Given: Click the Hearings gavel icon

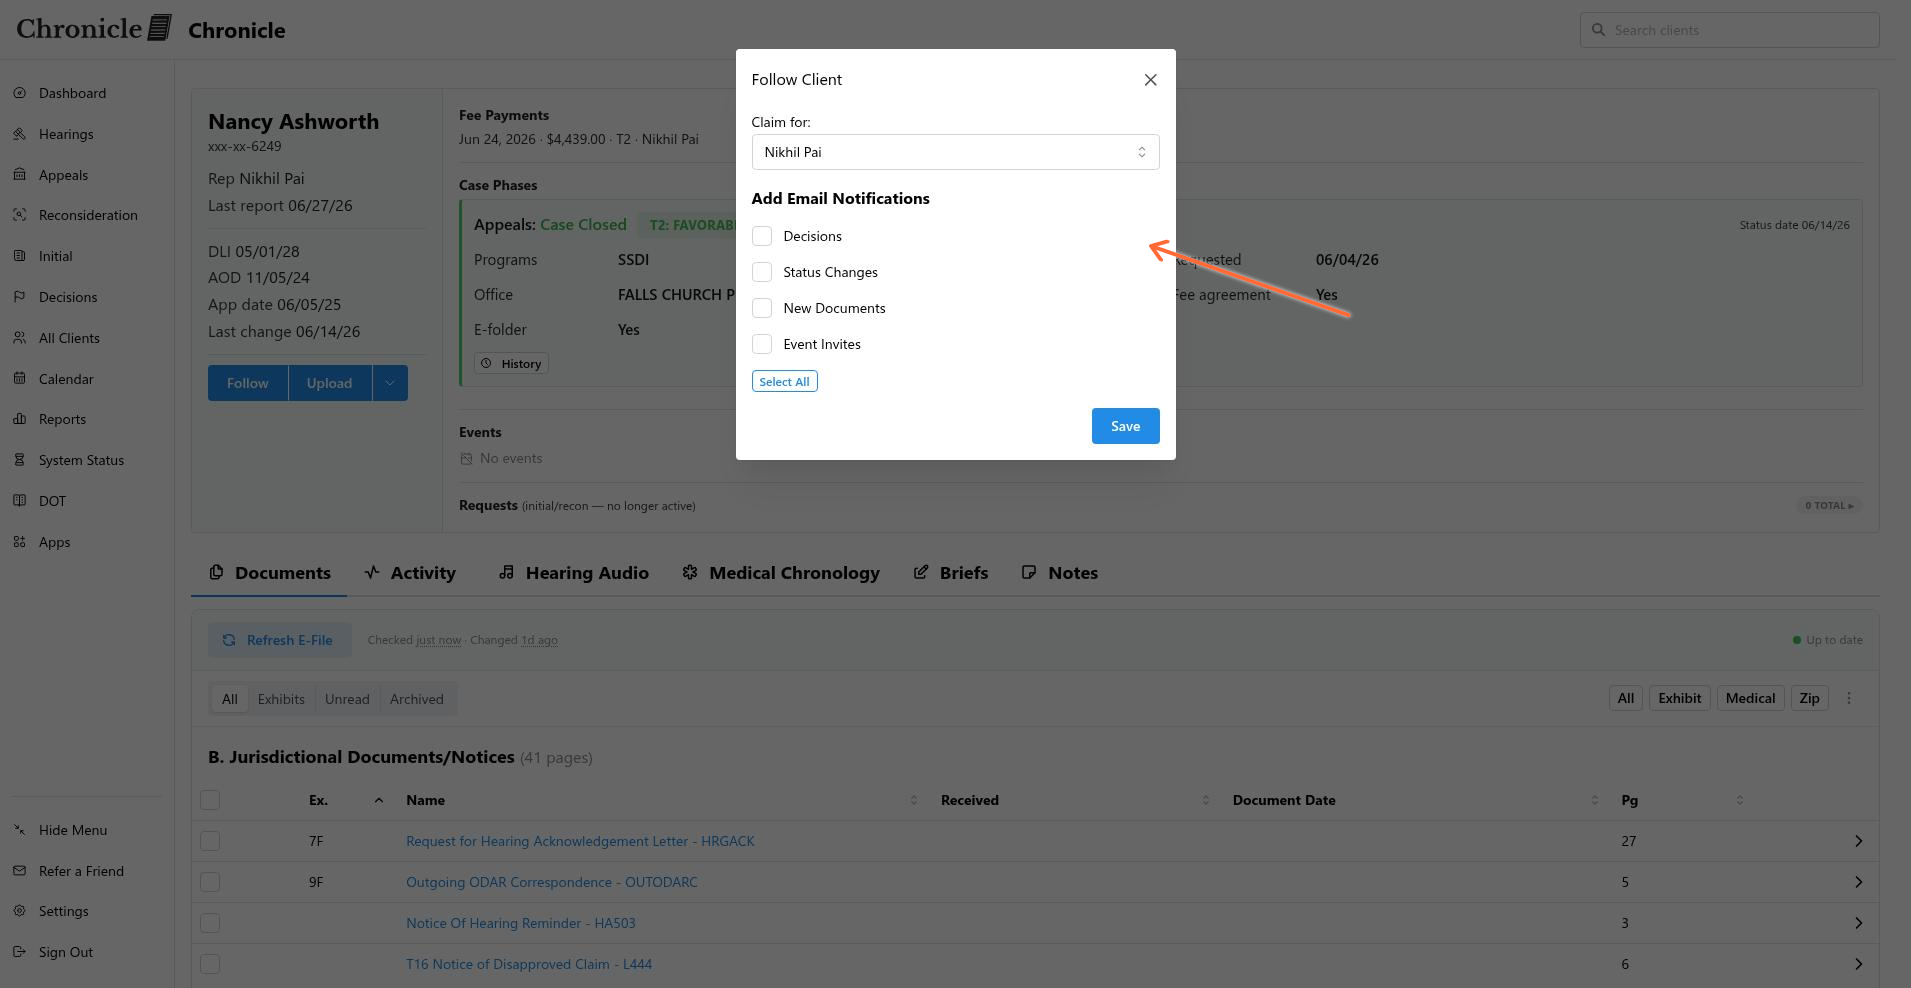Looking at the screenshot, I should (x=20, y=134).
